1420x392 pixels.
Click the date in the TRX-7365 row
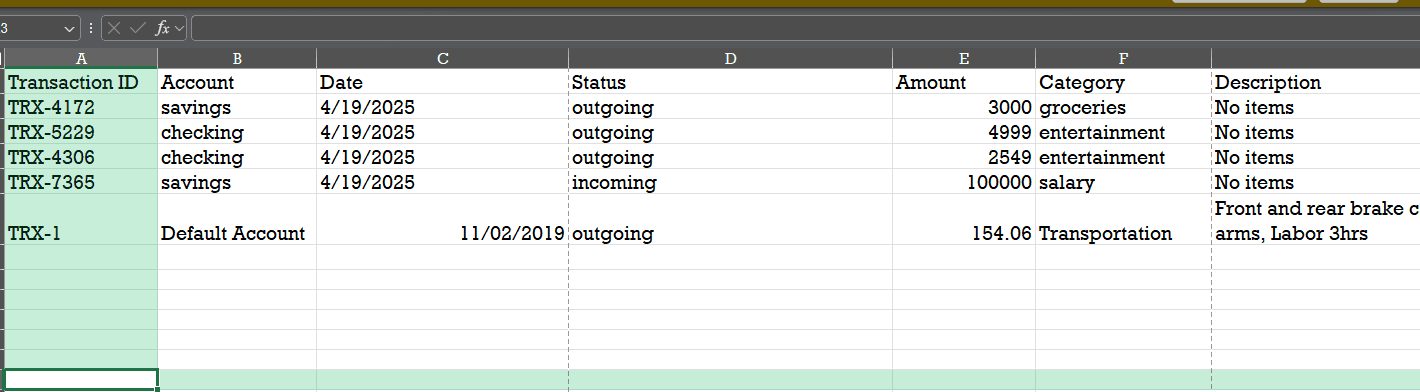tap(442, 182)
